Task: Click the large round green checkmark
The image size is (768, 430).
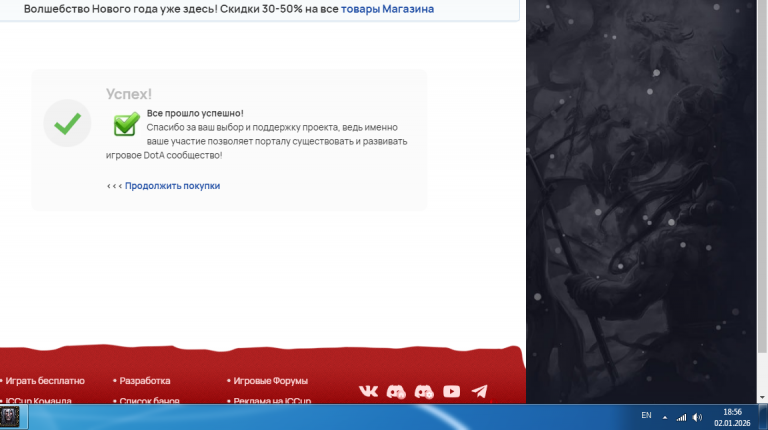Action: pyautogui.click(x=68, y=123)
